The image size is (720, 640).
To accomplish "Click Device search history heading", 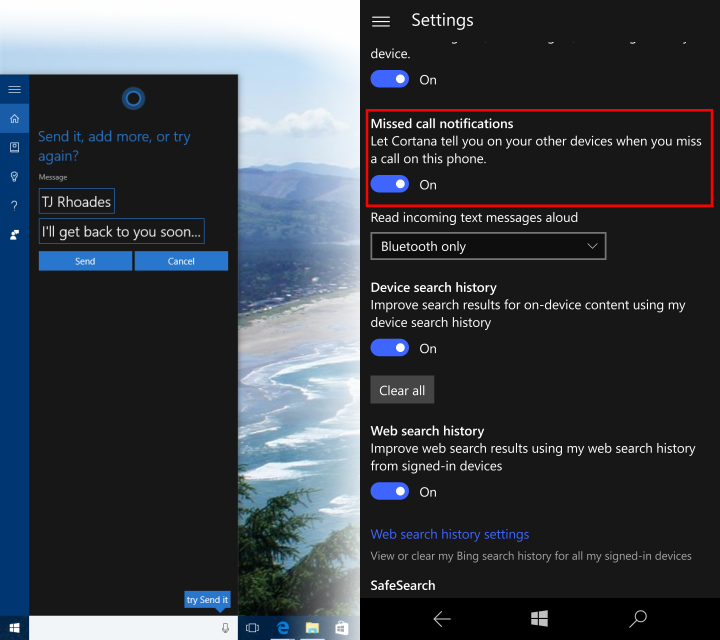I will coord(433,287).
